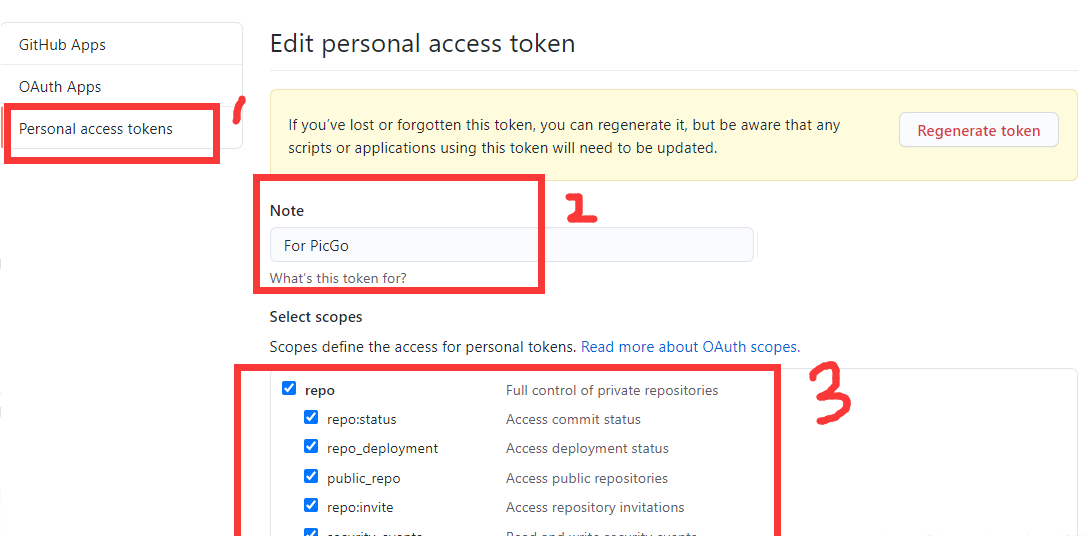Image resolution: width=1086 pixels, height=536 pixels.
Task: Focus the Note field containing For PicGo
Action: (x=511, y=245)
